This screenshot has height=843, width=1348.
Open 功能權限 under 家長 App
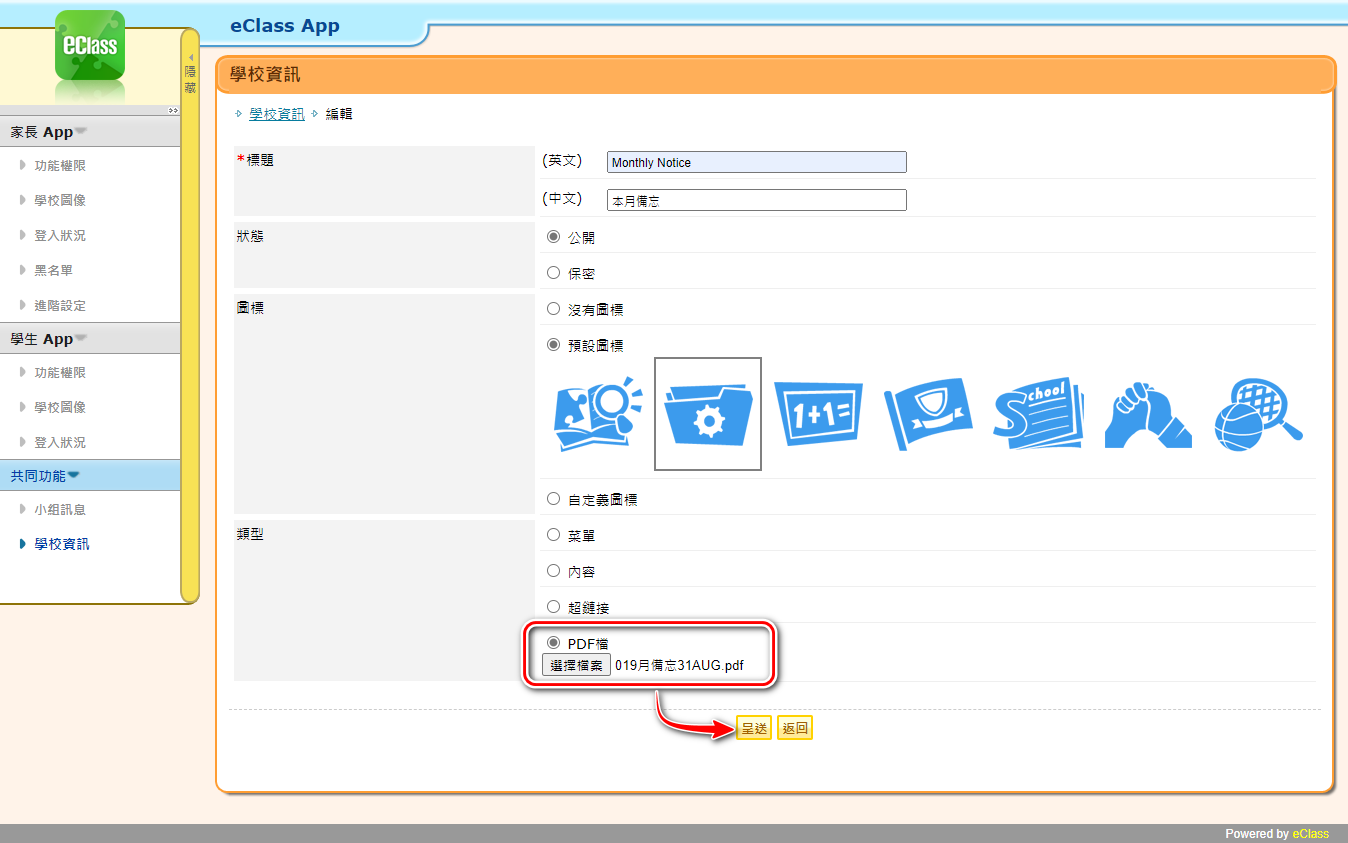[60, 166]
